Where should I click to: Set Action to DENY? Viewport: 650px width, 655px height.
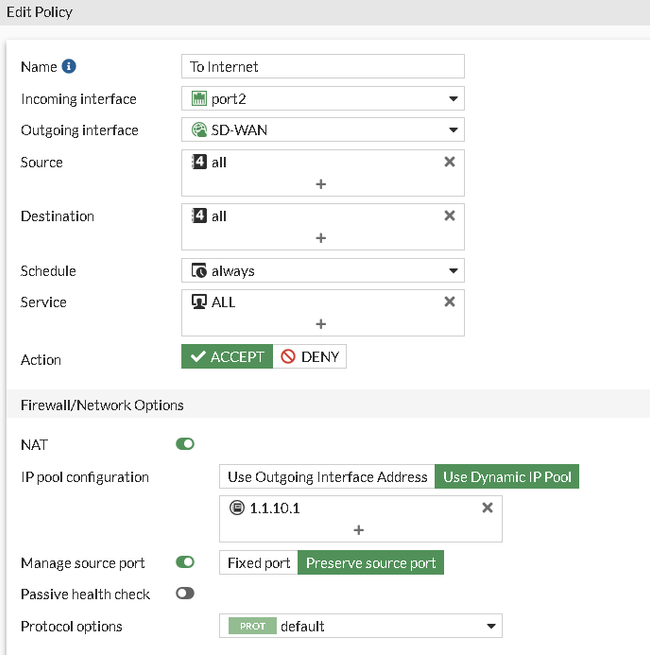tap(310, 357)
